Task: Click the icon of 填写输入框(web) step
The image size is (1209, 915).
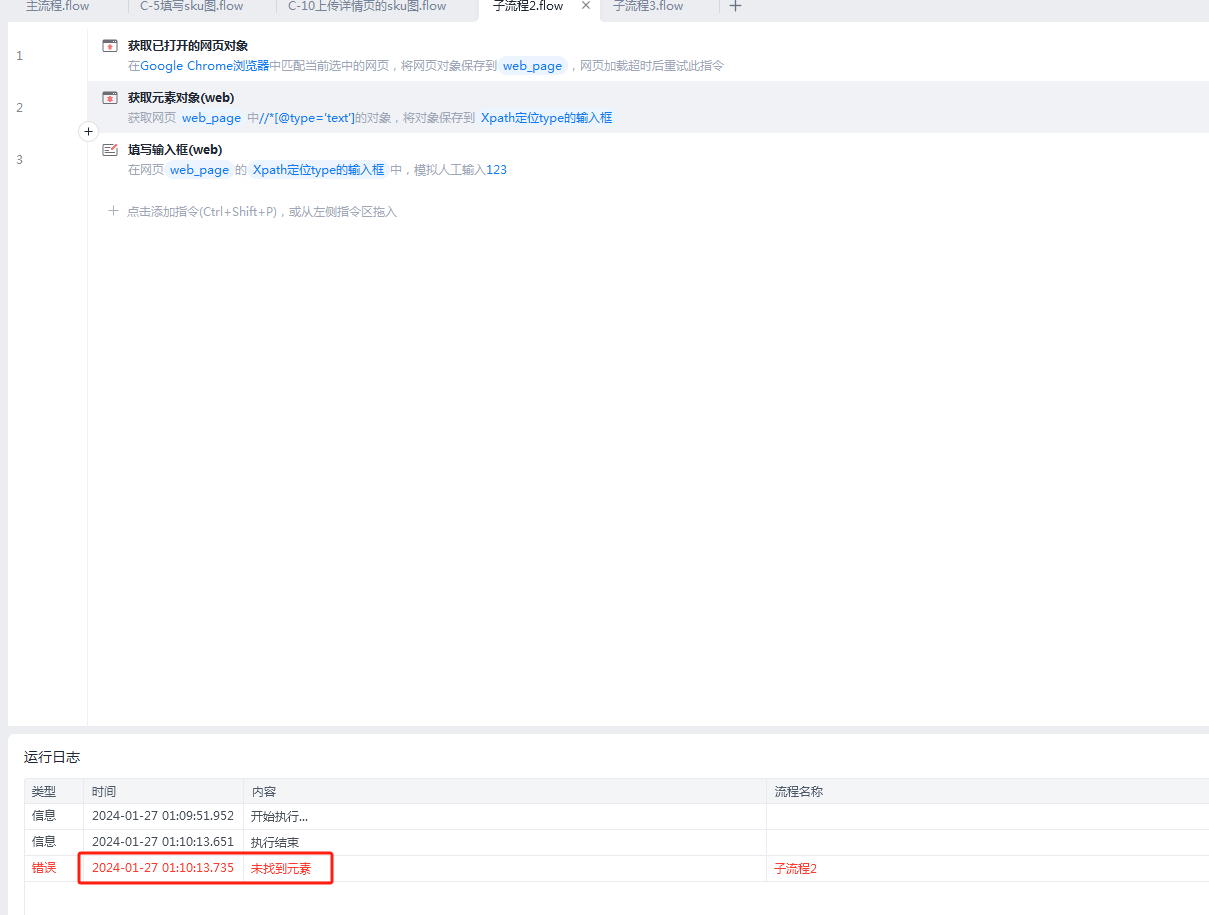Action: pos(110,150)
